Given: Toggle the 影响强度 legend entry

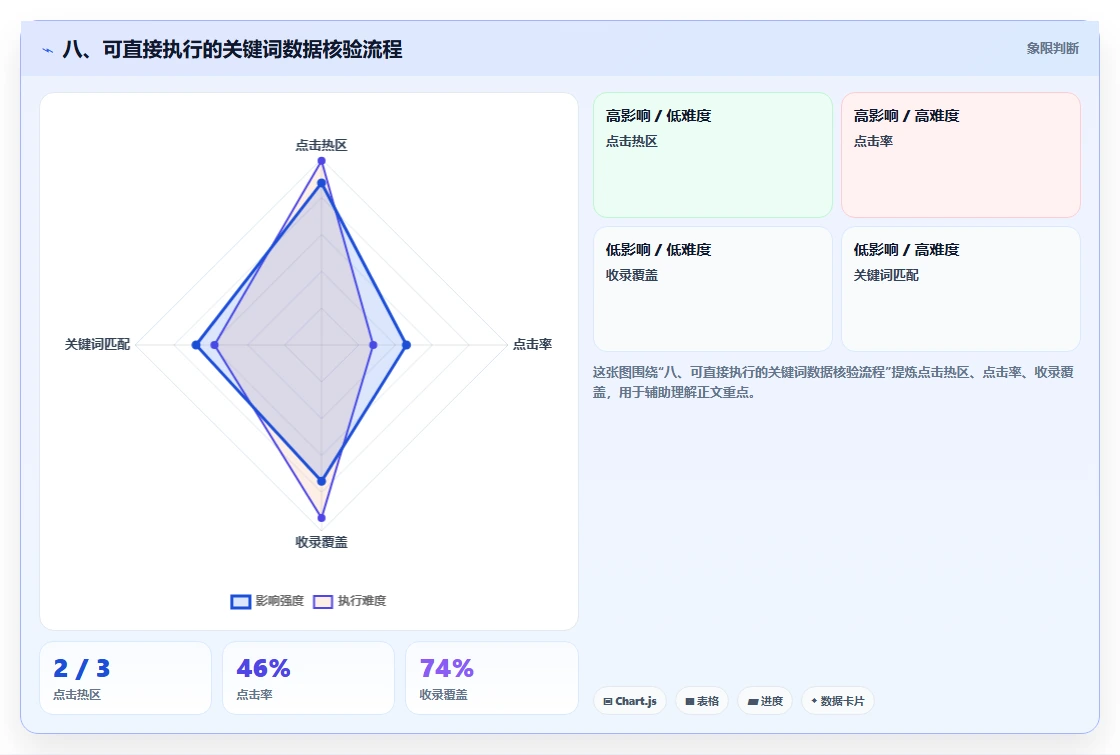Looking at the screenshot, I should [x=267, y=601].
